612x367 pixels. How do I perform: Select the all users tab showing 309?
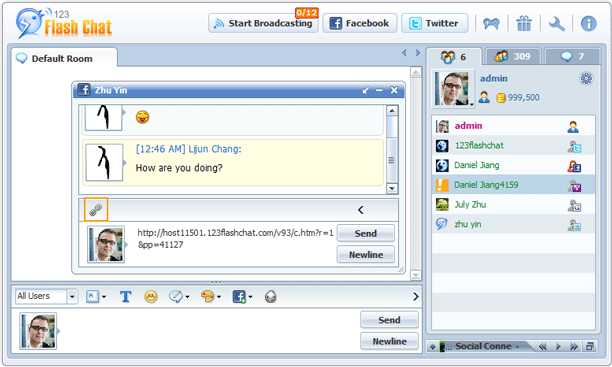click(x=512, y=57)
